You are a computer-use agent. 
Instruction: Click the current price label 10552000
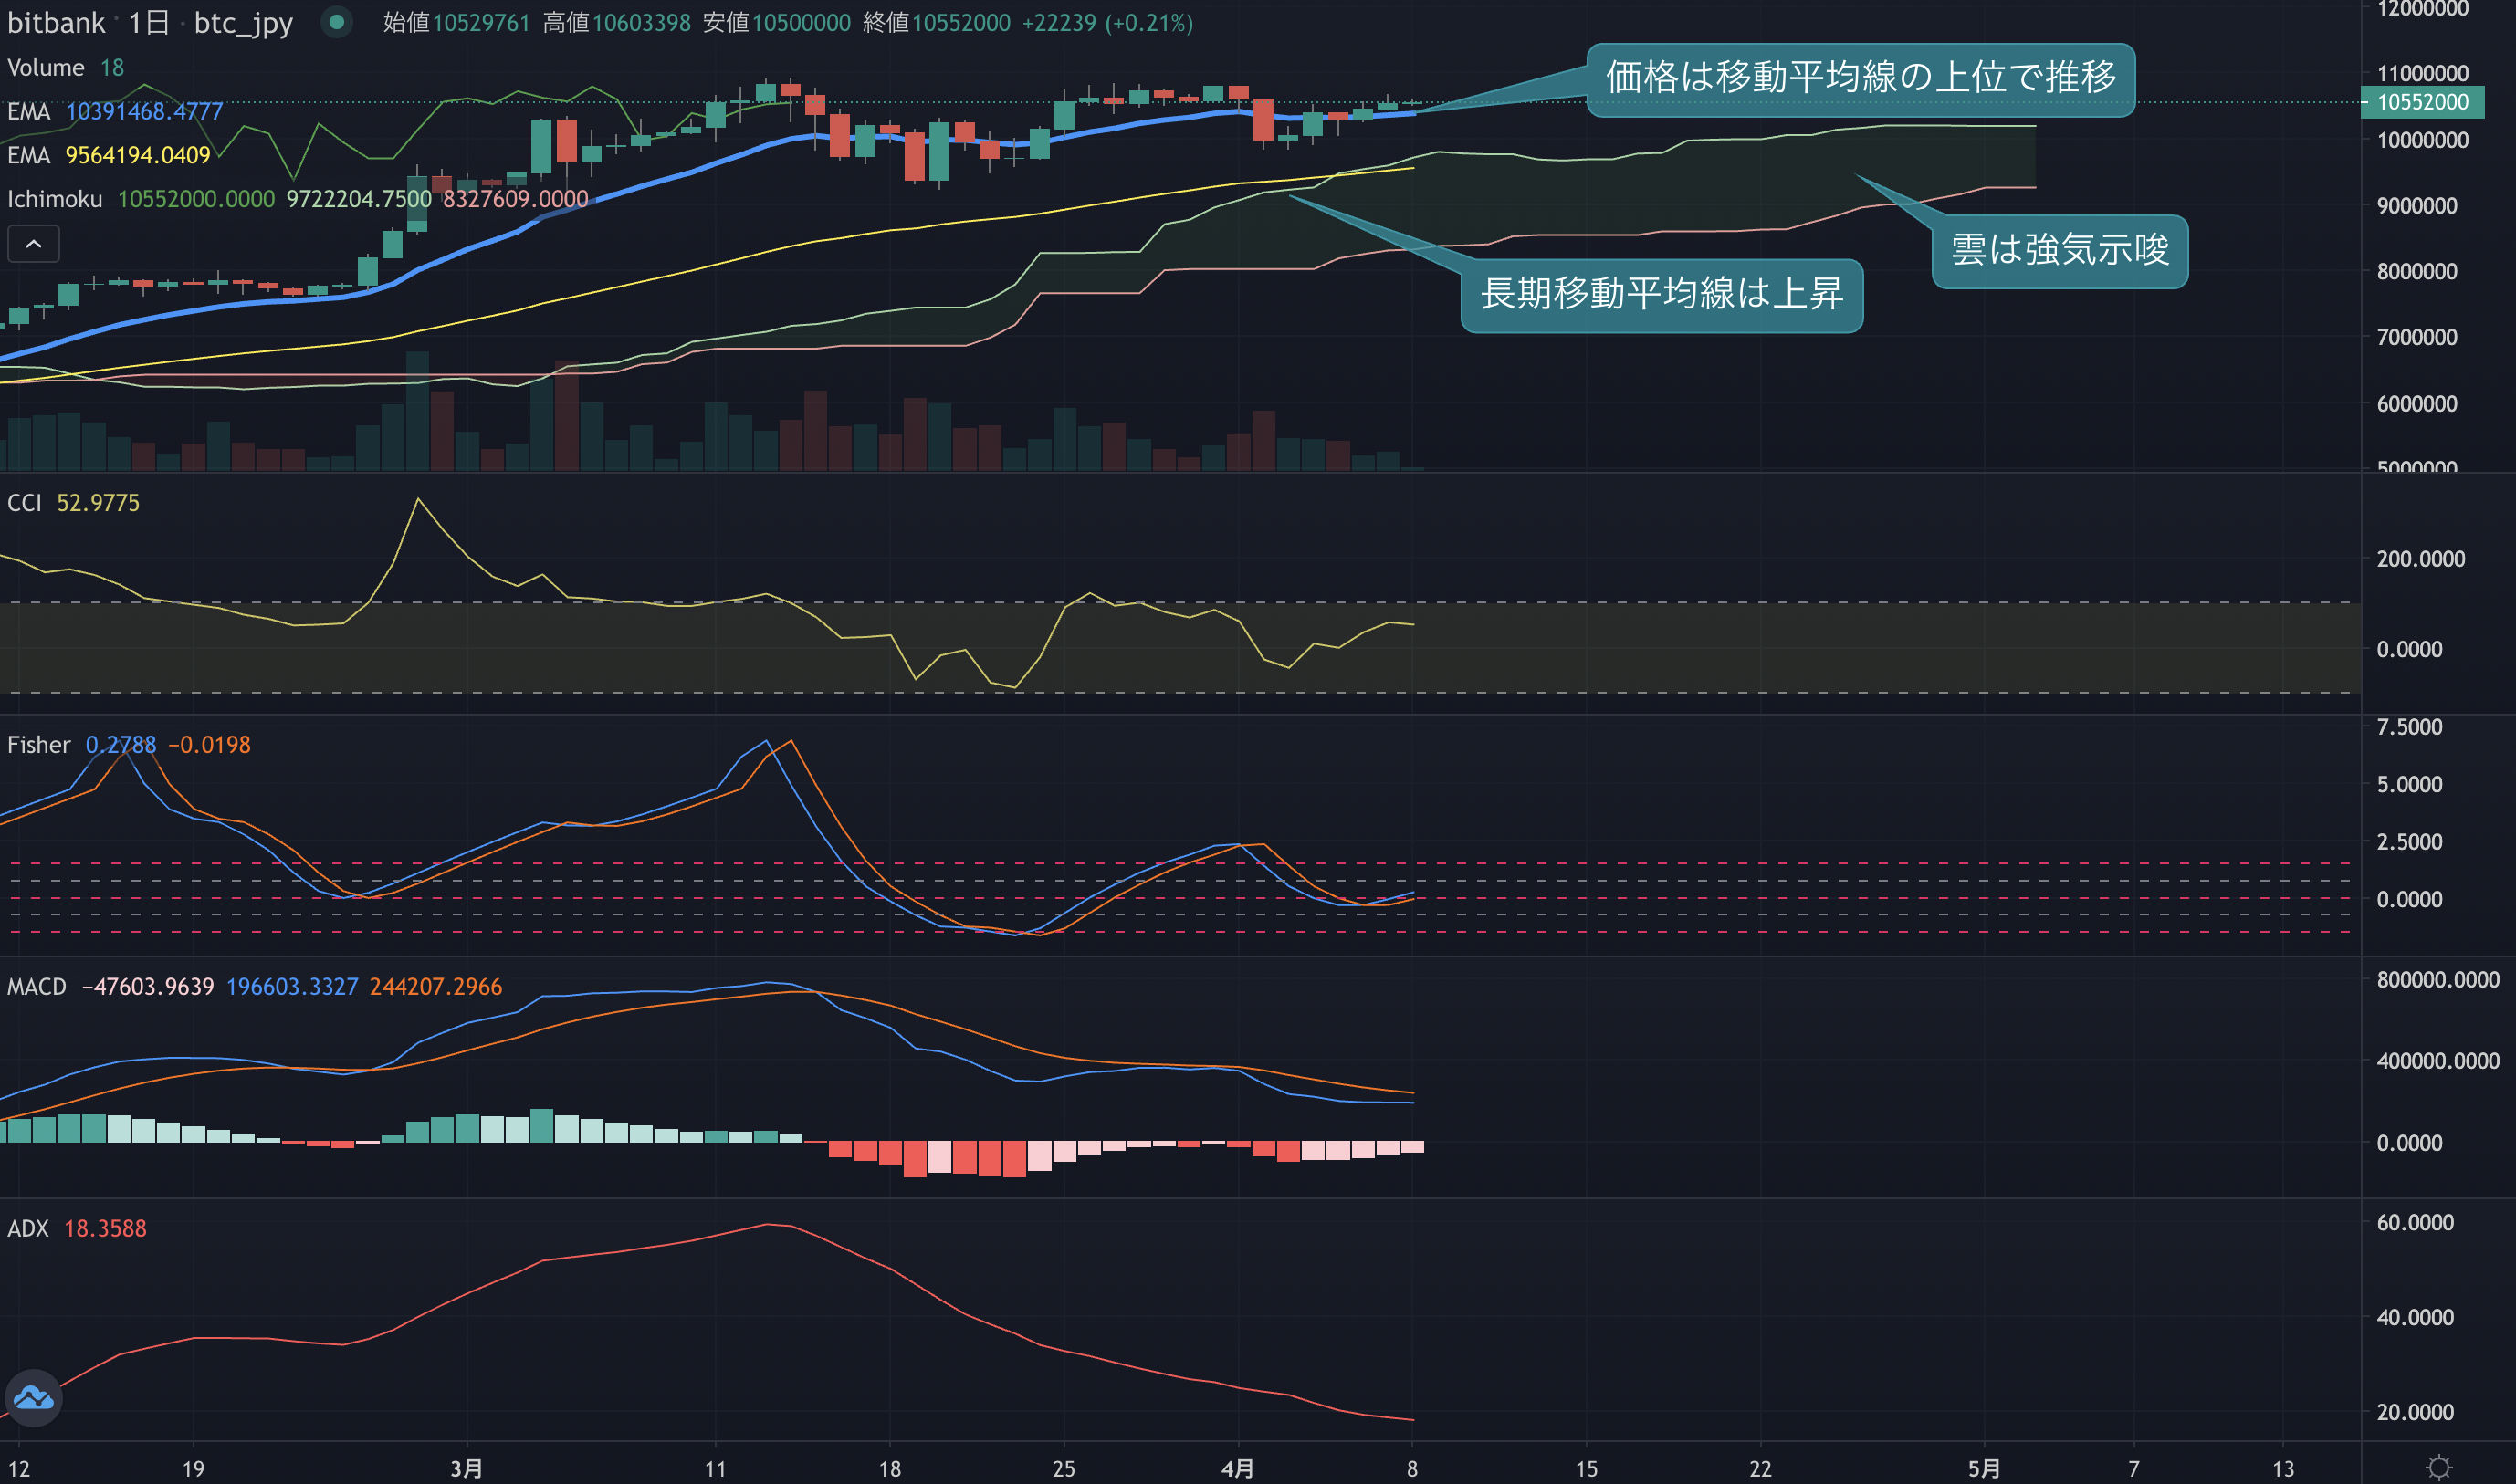click(2422, 102)
